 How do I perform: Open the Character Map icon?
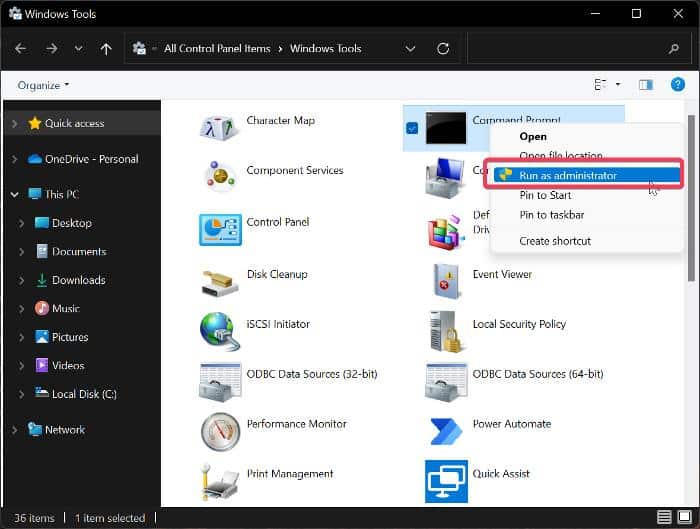(219, 127)
